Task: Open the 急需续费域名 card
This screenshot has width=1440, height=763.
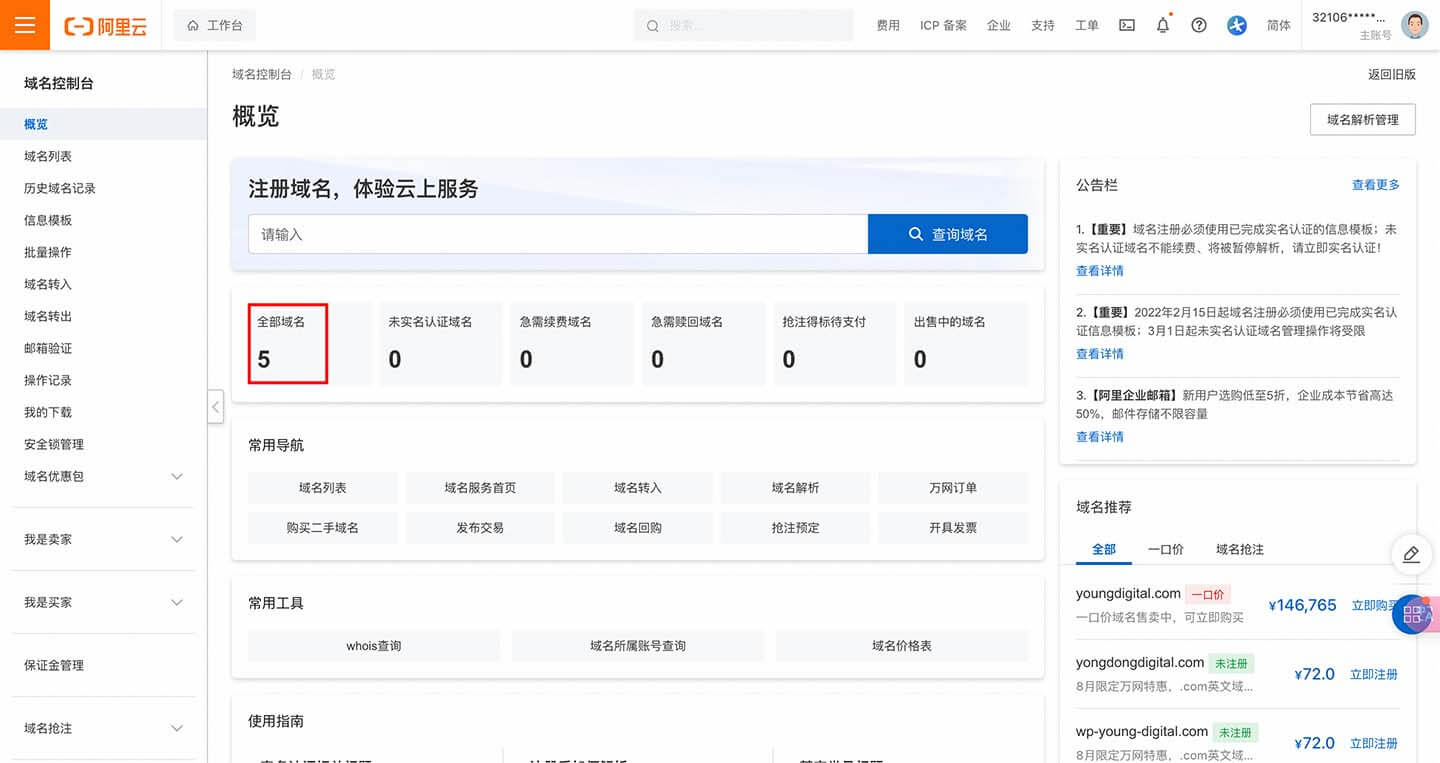Action: pos(572,343)
